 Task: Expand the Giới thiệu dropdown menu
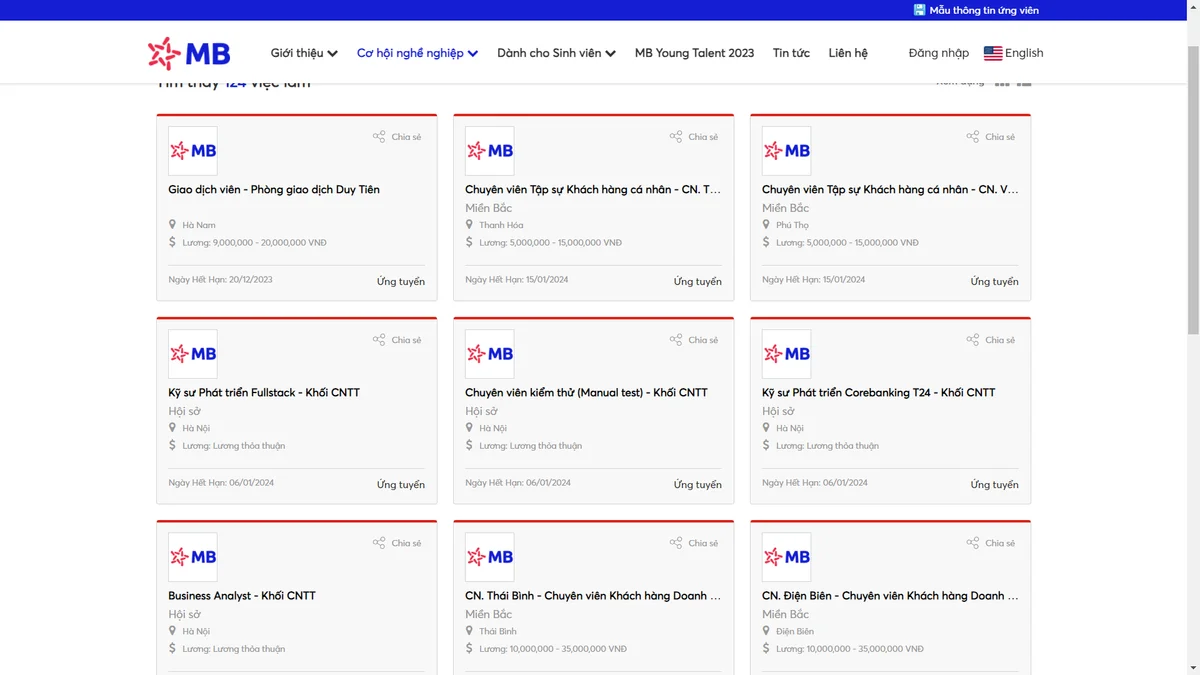point(304,53)
